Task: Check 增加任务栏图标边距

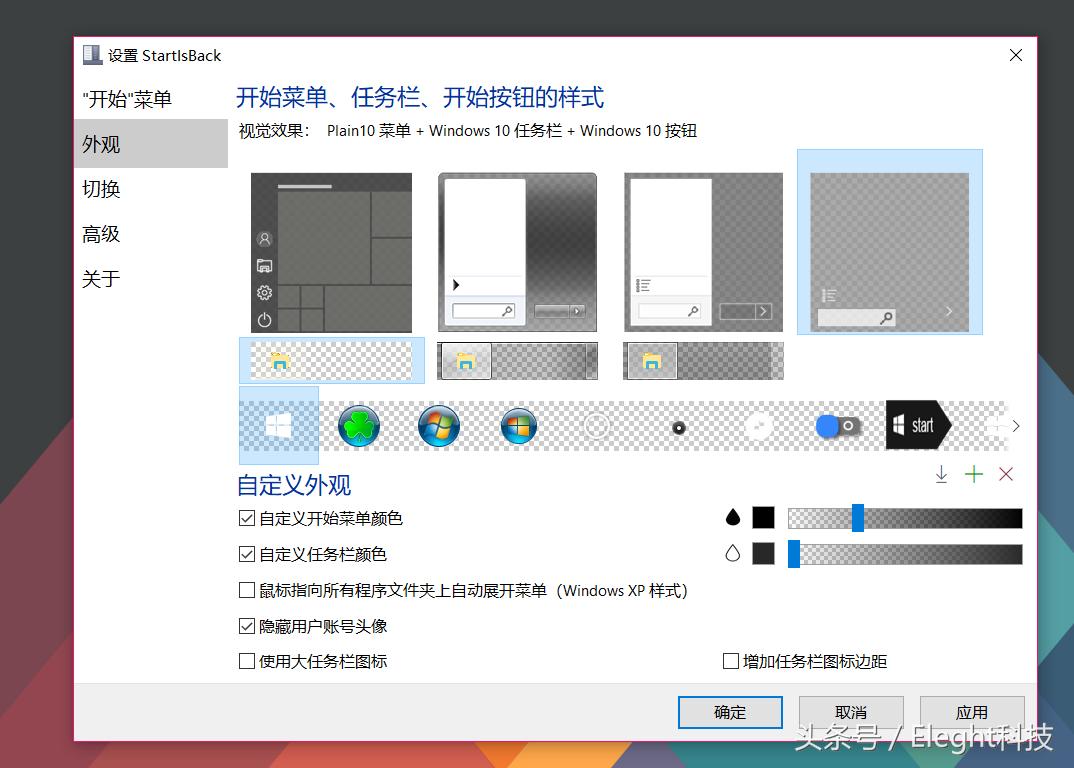Action: click(x=731, y=661)
